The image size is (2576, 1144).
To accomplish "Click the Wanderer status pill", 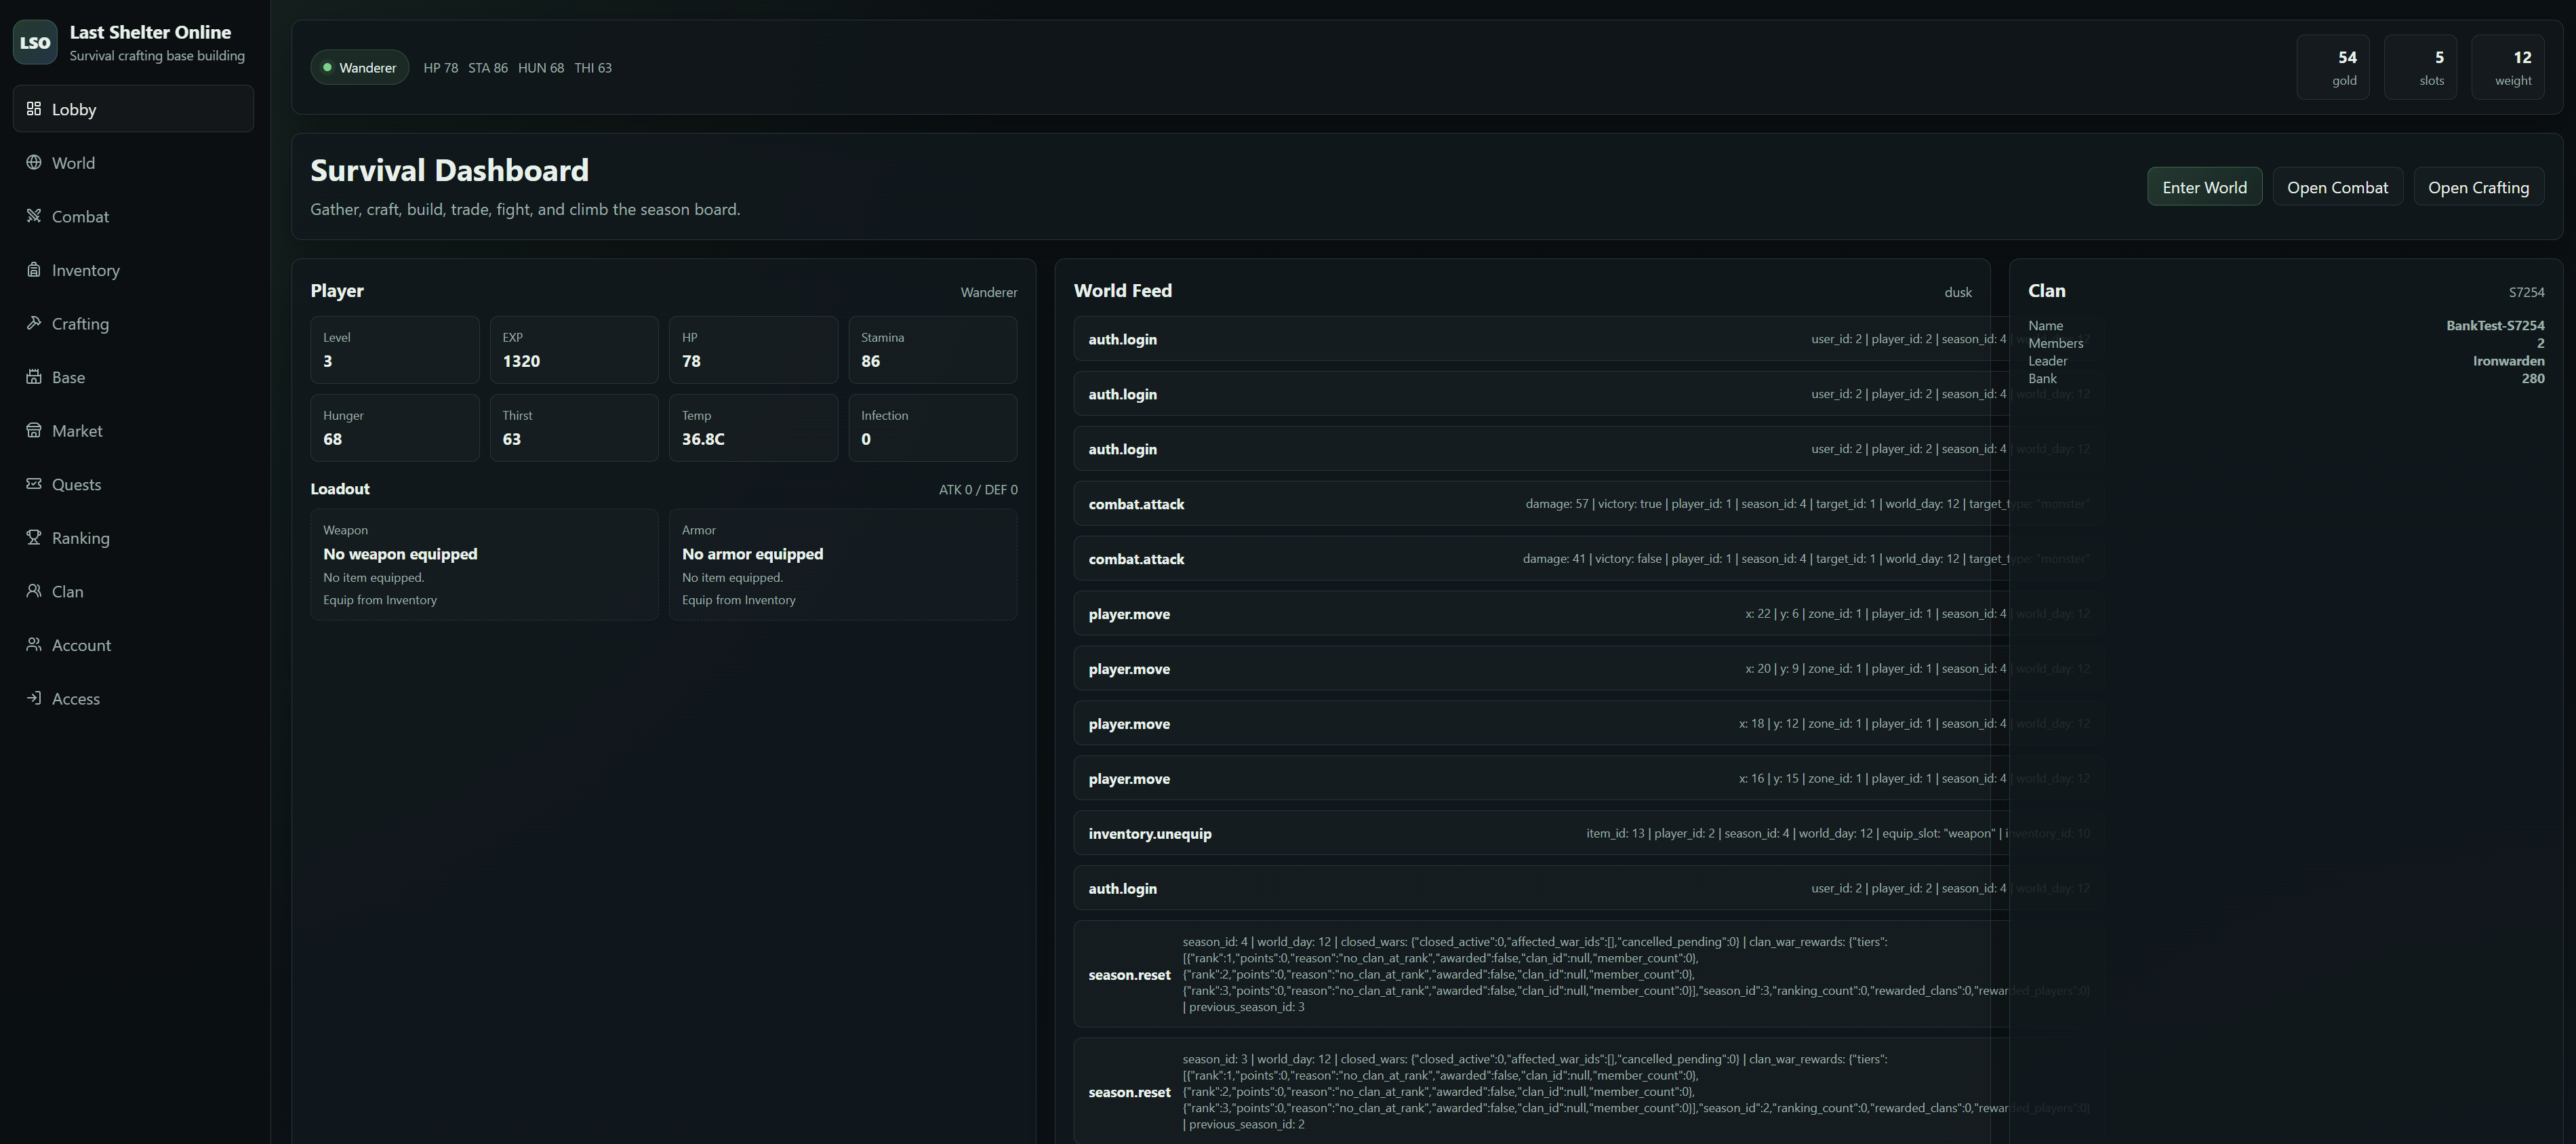I will click(359, 67).
